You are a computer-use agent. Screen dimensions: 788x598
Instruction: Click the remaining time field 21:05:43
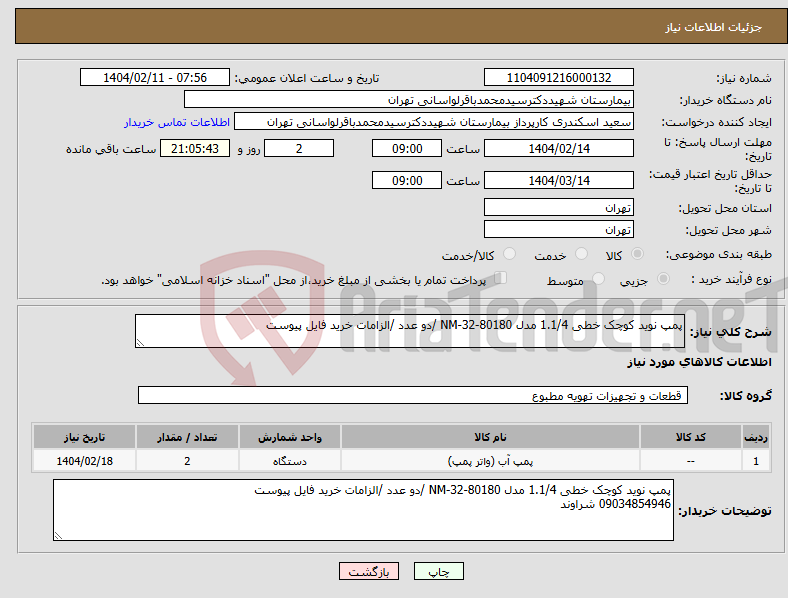pyautogui.click(x=195, y=148)
